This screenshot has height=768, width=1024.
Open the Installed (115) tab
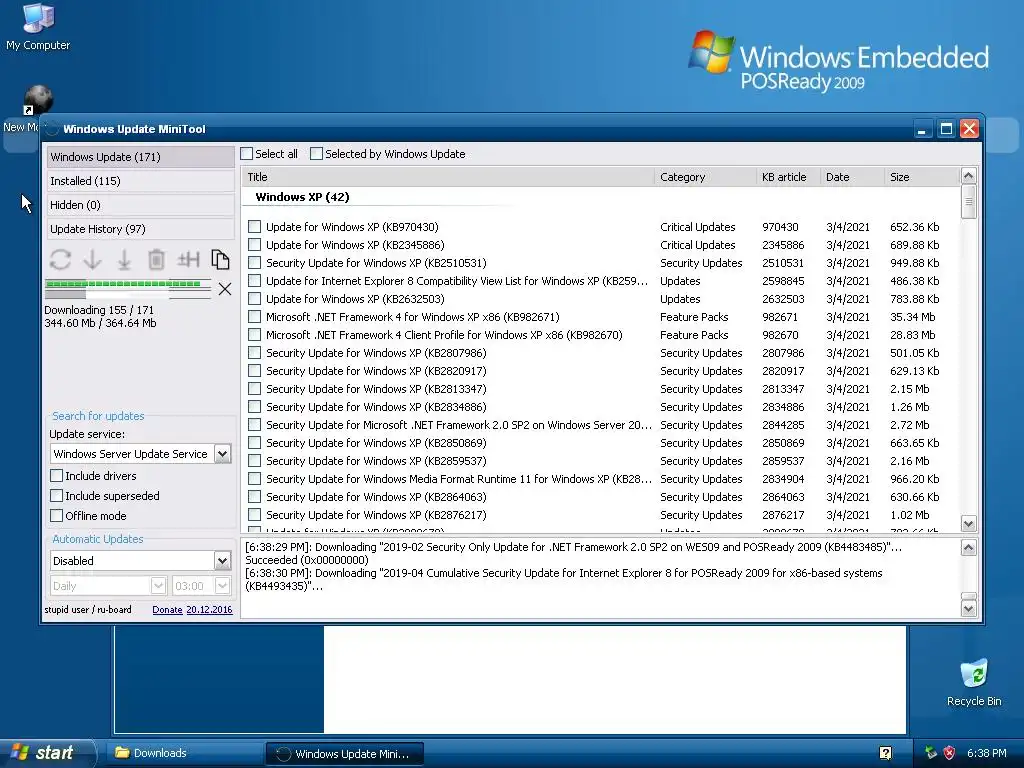pyautogui.click(x=140, y=181)
